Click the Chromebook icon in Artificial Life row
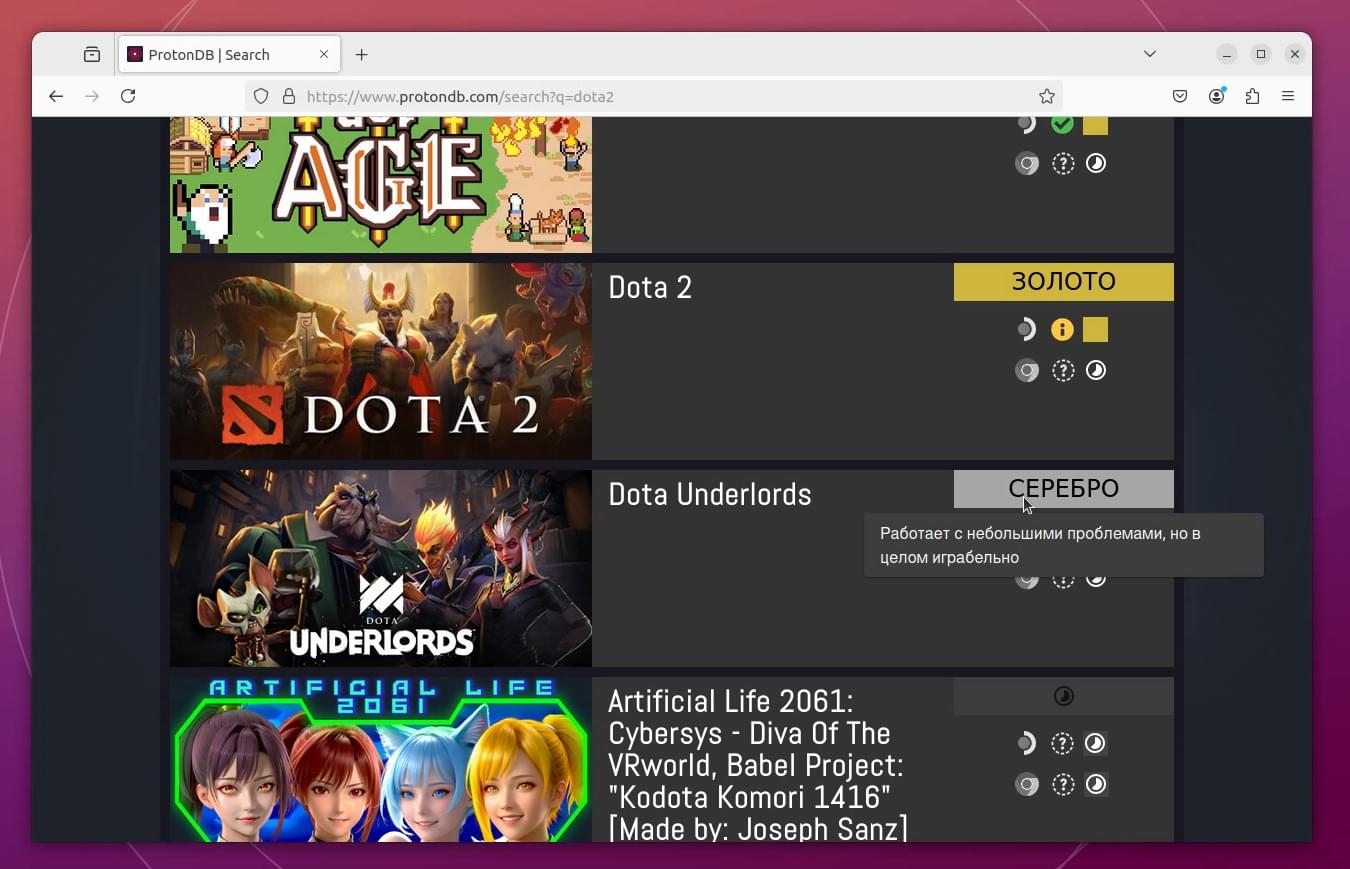This screenshot has height=869, width=1350. tap(1027, 785)
